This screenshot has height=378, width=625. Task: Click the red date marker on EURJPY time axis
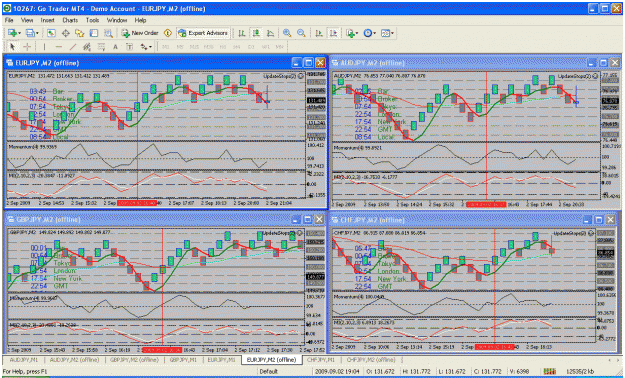point(137,203)
